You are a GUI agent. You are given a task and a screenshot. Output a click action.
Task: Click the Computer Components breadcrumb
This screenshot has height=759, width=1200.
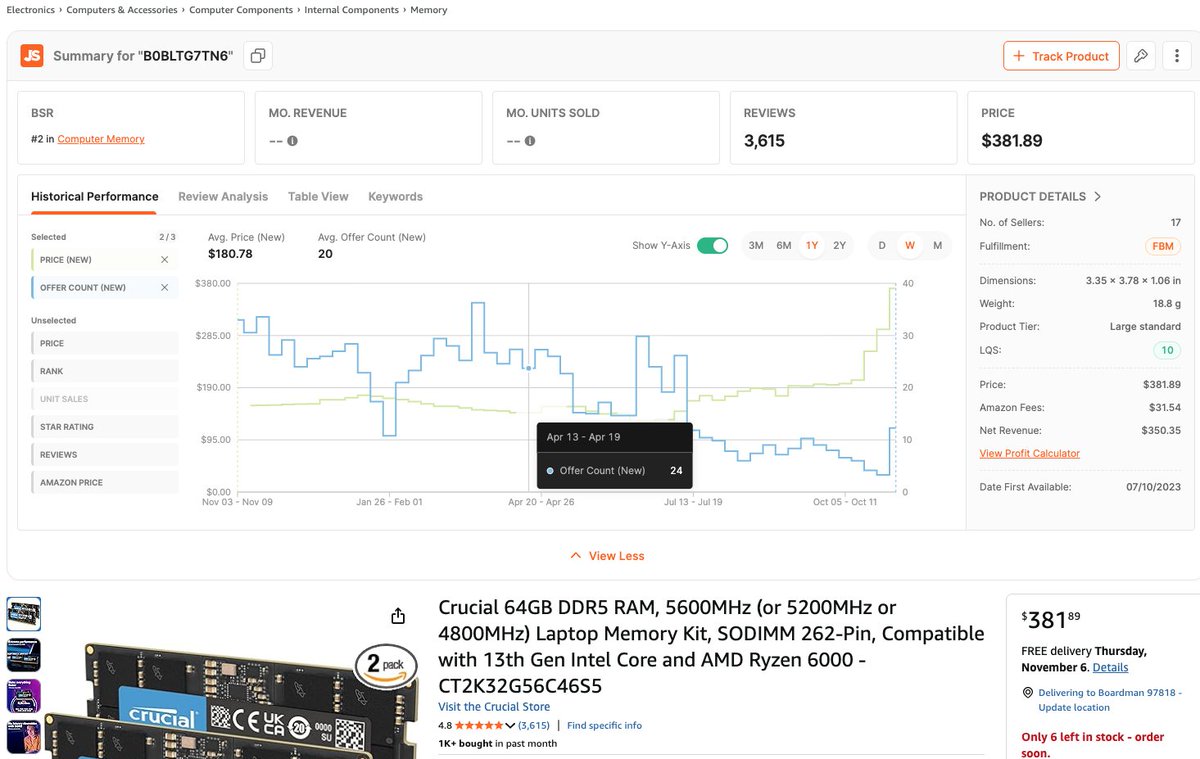point(241,10)
